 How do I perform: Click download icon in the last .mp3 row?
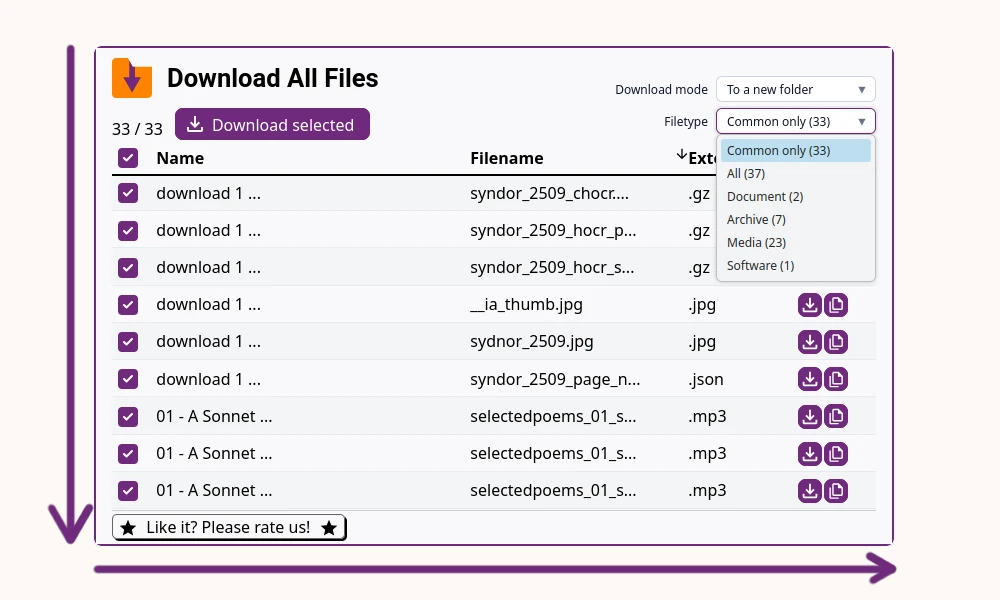pyautogui.click(x=809, y=491)
